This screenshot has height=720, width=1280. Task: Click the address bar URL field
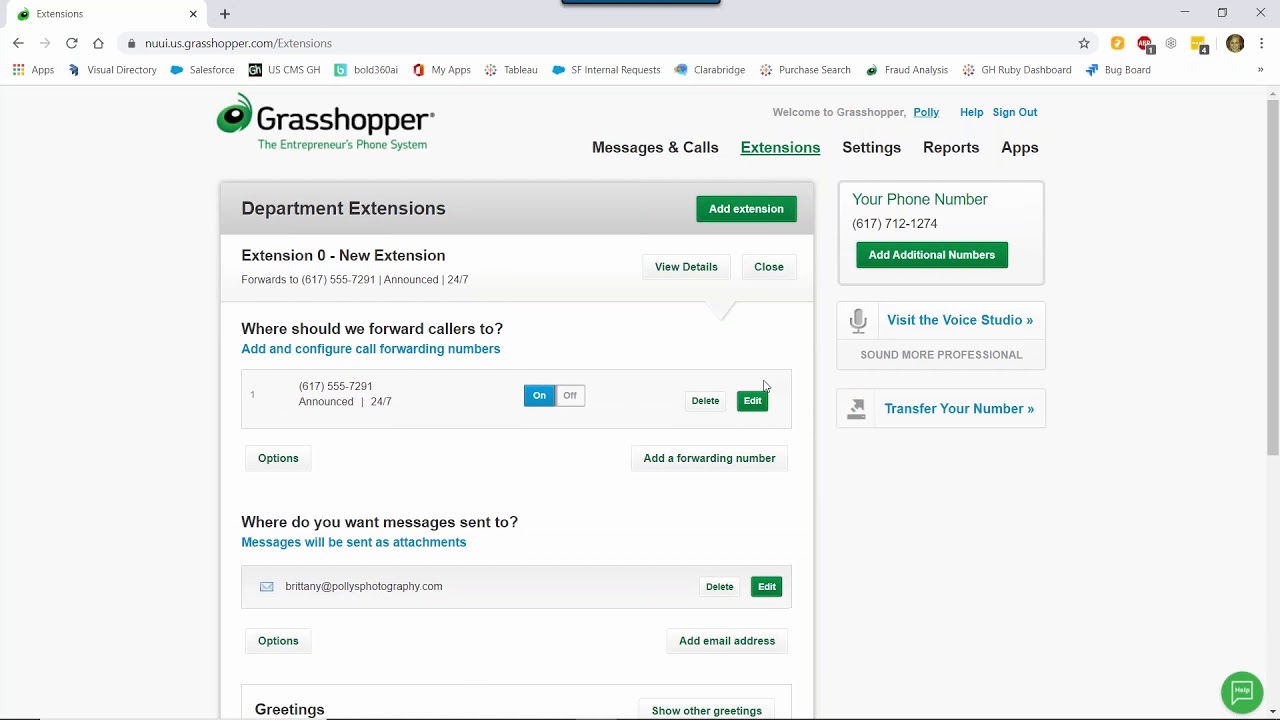click(600, 43)
